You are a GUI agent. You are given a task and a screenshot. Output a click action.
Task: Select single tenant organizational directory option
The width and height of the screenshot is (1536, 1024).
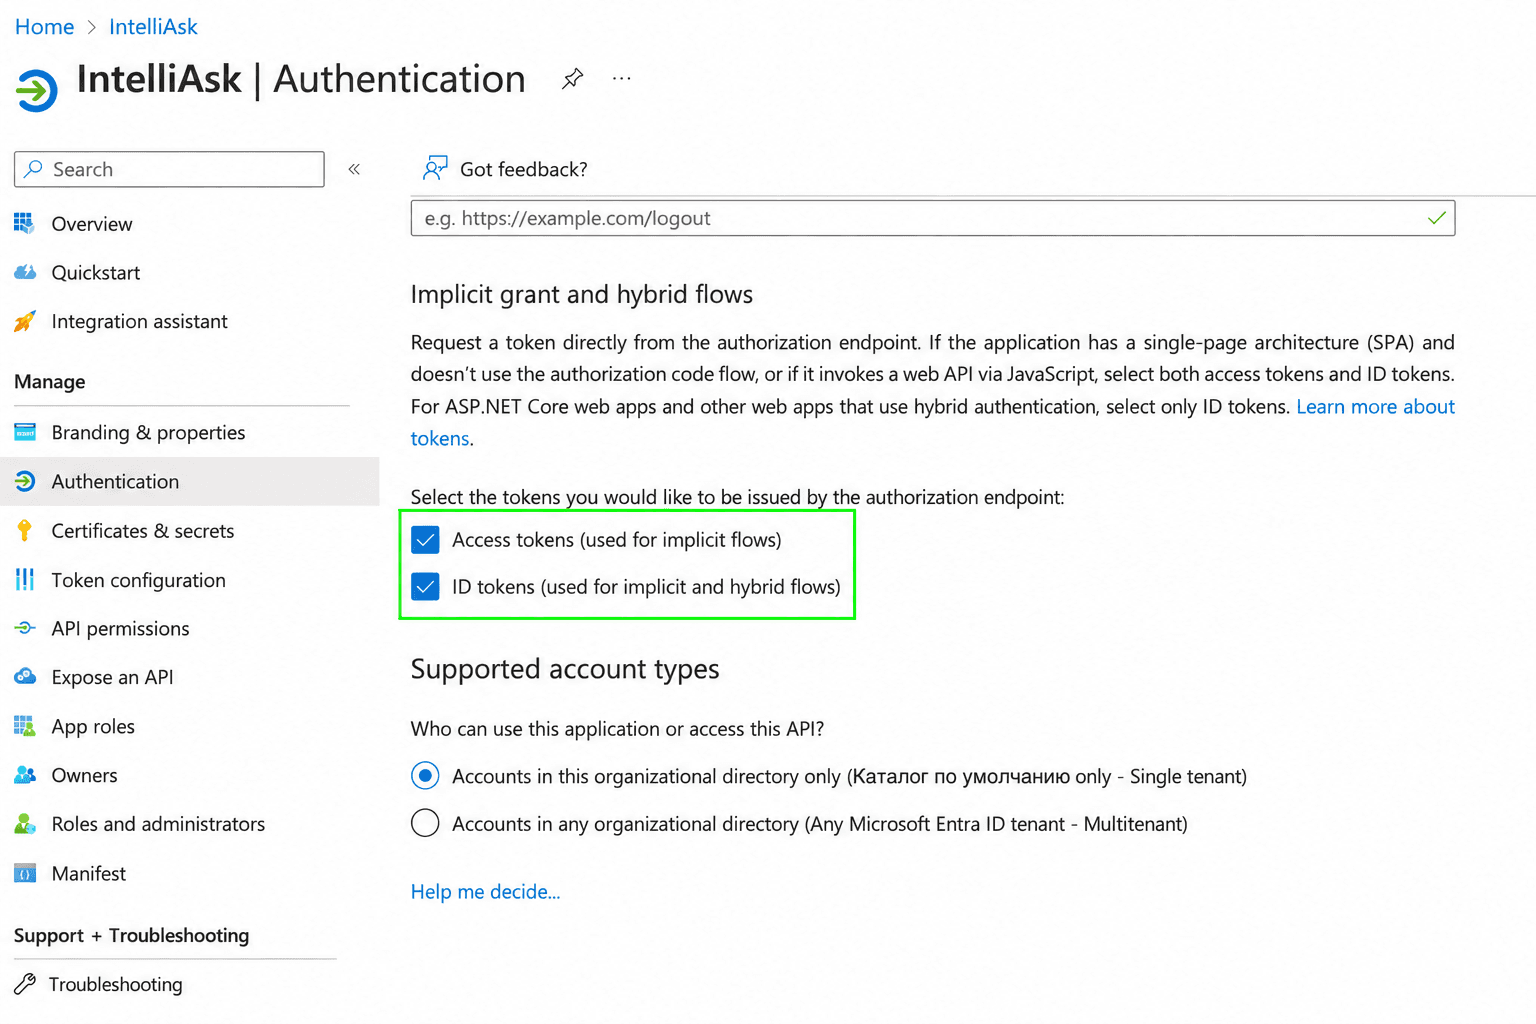tap(425, 776)
